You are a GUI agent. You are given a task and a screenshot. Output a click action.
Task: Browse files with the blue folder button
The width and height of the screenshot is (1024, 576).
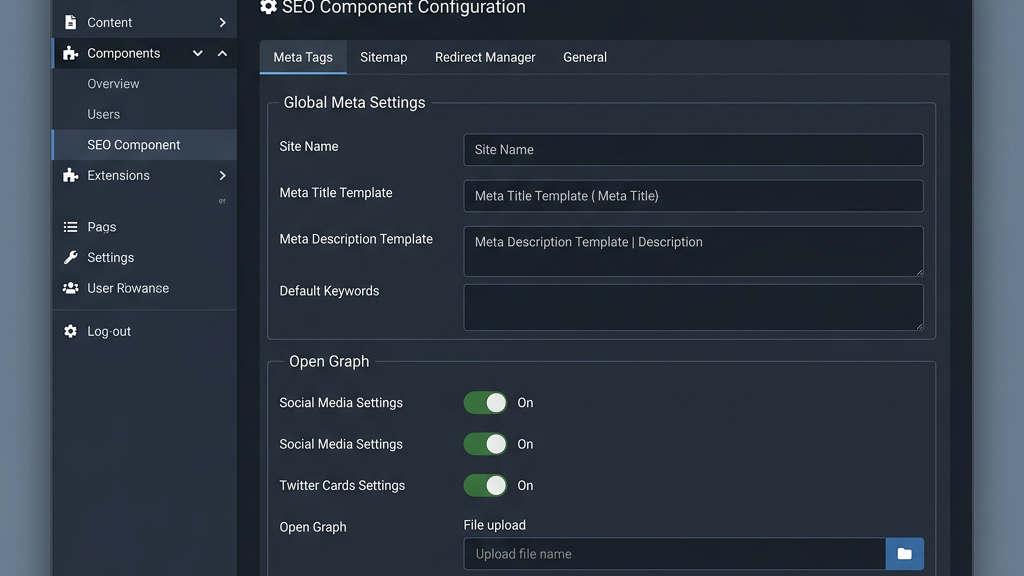[x=904, y=554]
